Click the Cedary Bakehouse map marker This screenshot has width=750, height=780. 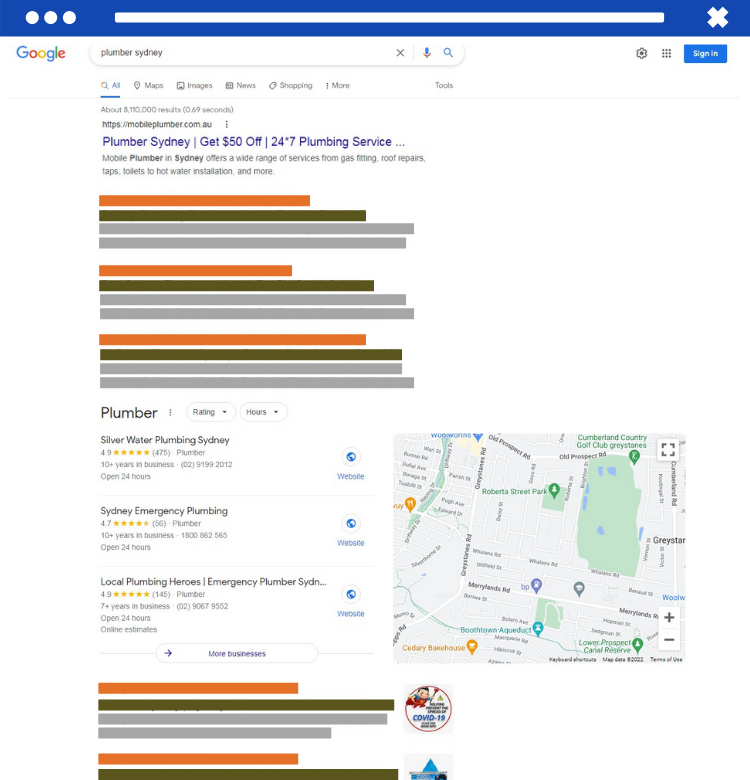coord(472,646)
